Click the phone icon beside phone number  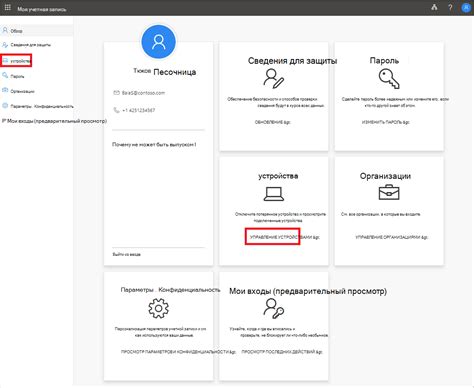(x=116, y=110)
